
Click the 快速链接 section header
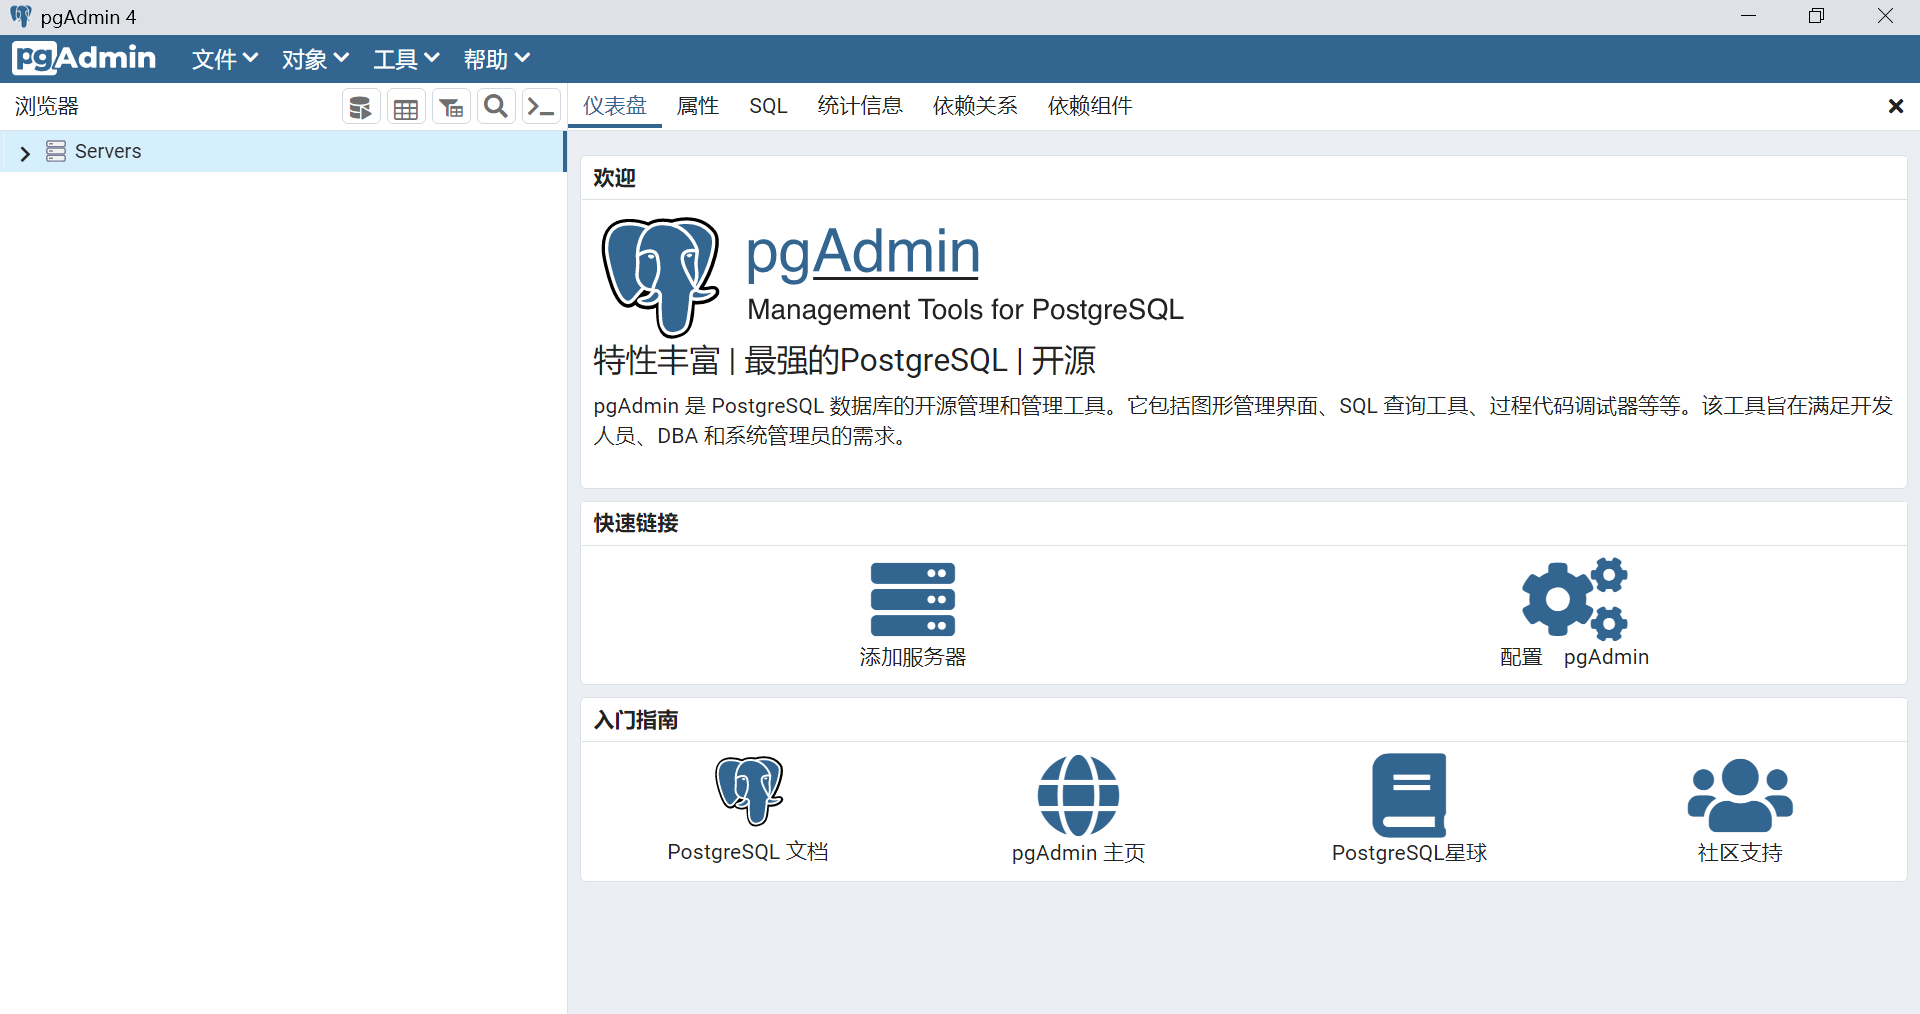click(x=636, y=523)
